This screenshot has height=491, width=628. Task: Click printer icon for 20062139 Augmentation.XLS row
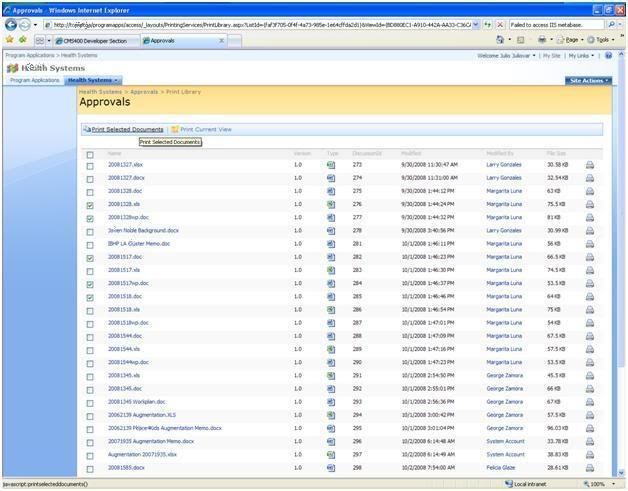[x=590, y=415]
